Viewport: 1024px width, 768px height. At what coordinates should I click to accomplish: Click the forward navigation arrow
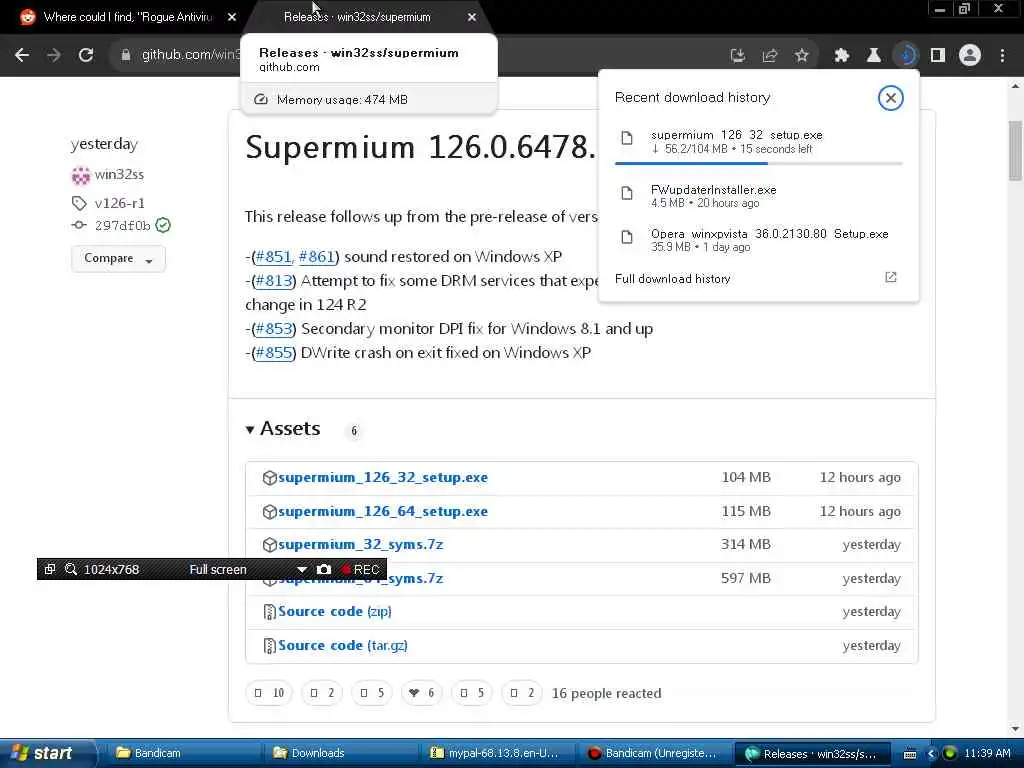point(54,56)
